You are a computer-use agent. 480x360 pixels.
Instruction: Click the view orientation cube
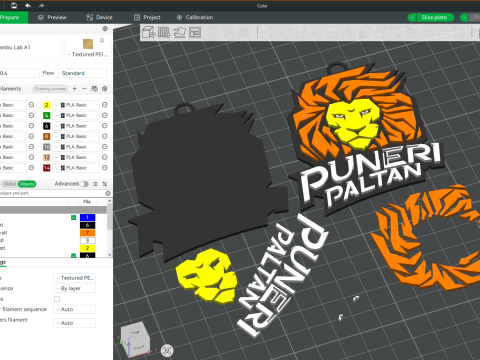(x=135, y=340)
